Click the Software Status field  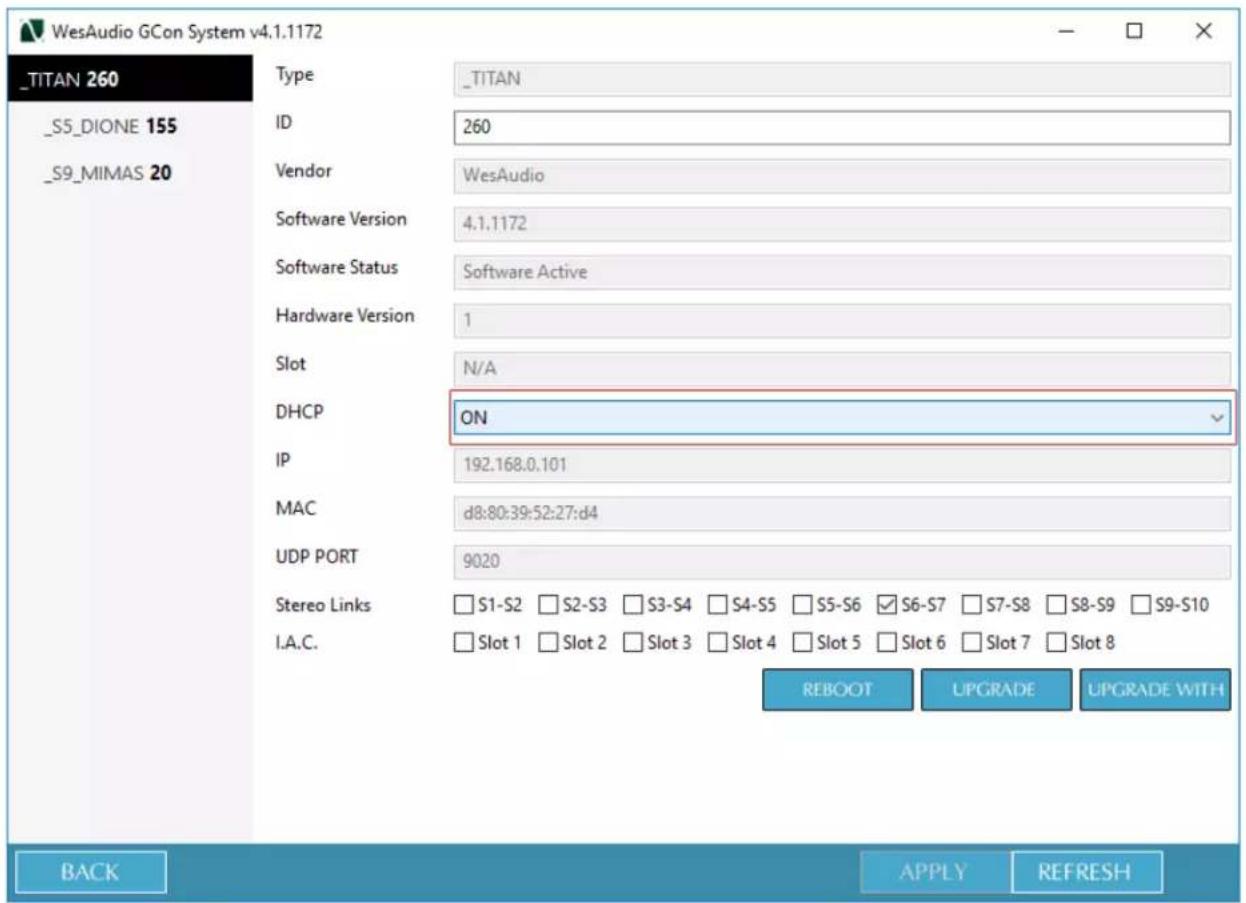841,271
